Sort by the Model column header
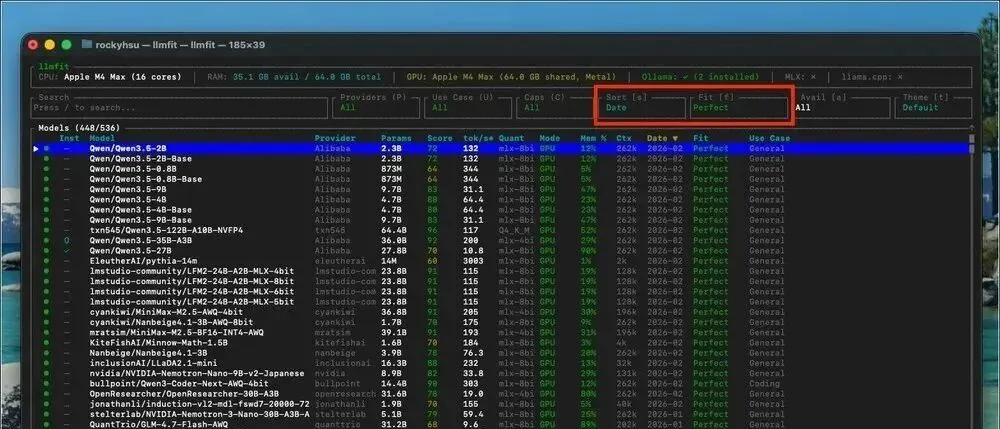Screen dimensions: 1000x429 [102, 138]
